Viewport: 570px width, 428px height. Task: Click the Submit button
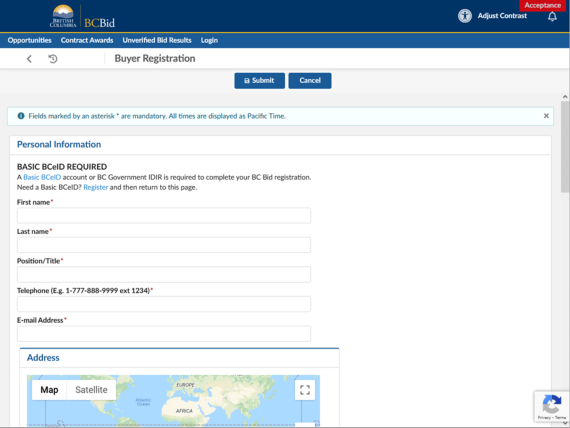click(x=260, y=81)
